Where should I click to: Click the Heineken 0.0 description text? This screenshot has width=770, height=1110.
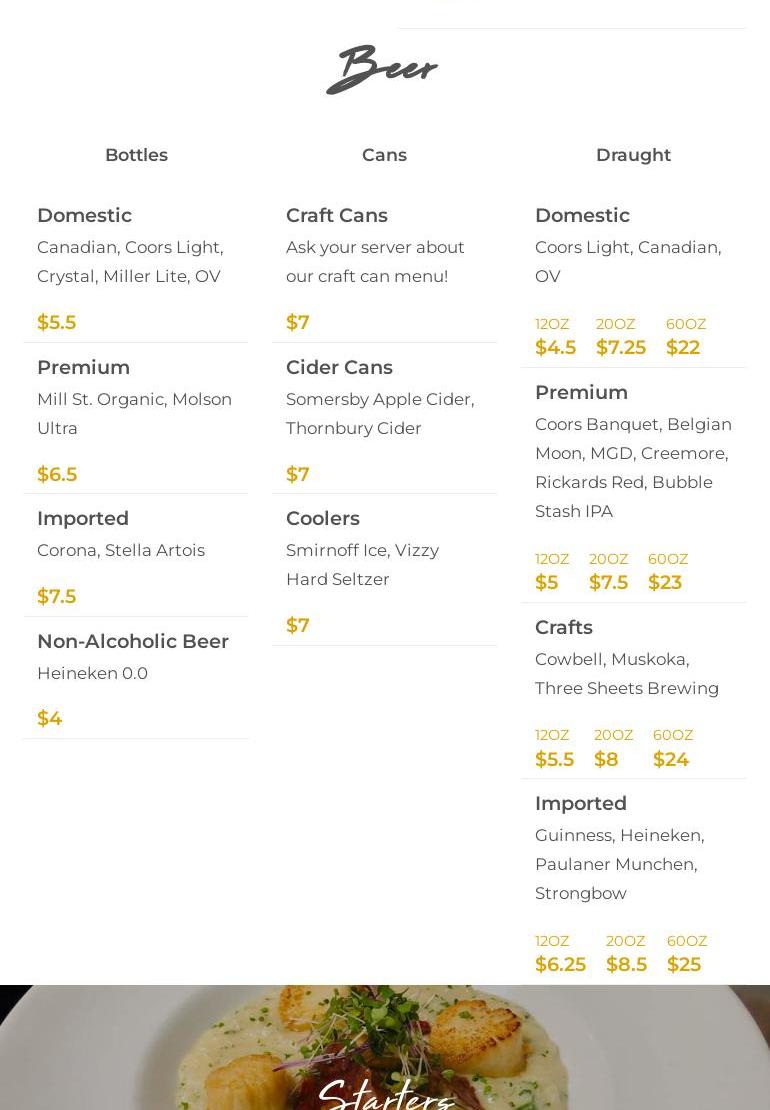[92, 673]
